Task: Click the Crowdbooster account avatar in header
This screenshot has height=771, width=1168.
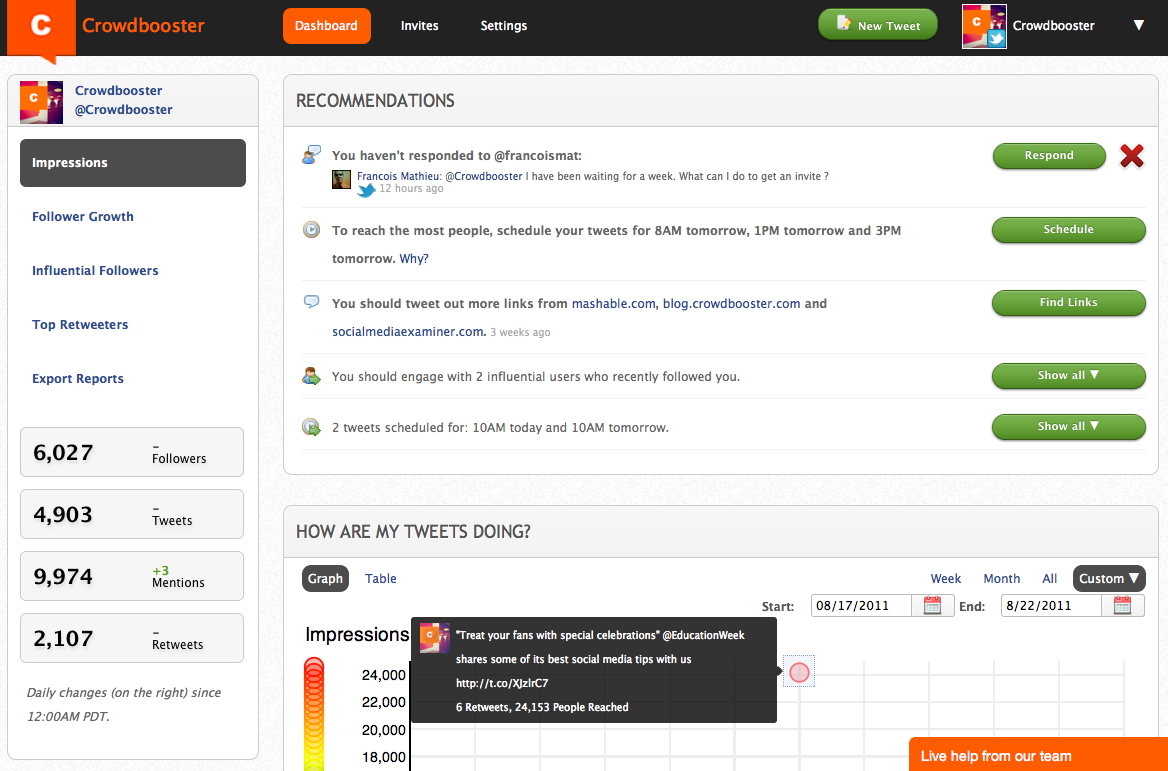Action: [x=984, y=26]
